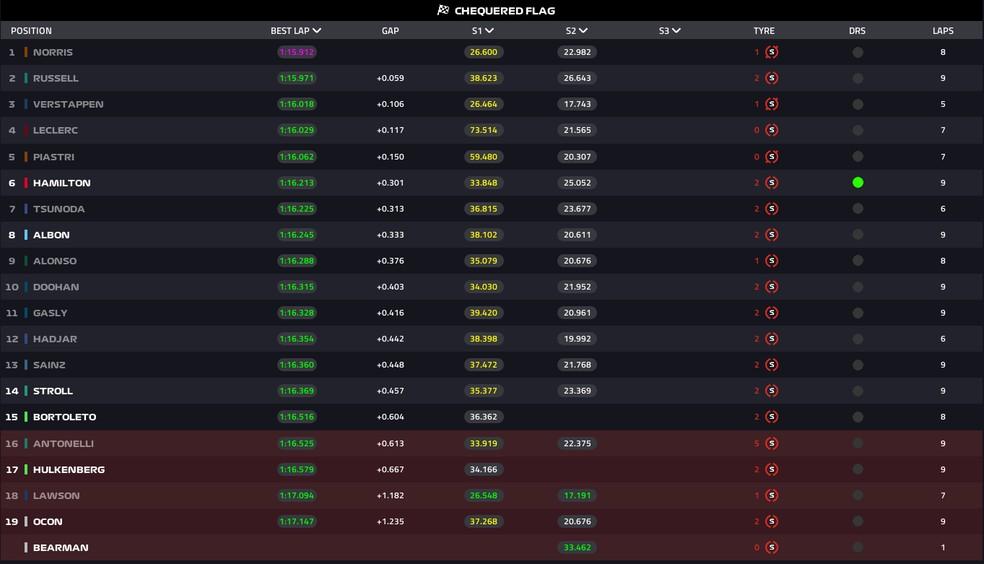Viewport: 984px width, 564px height.
Task: Click Tsunoda's DRS indicator dot
Action: (x=858, y=208)
